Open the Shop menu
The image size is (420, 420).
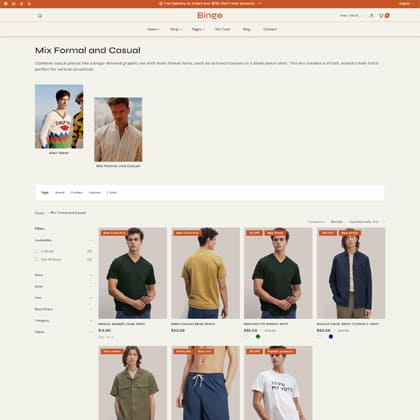(x=176, y=29)
